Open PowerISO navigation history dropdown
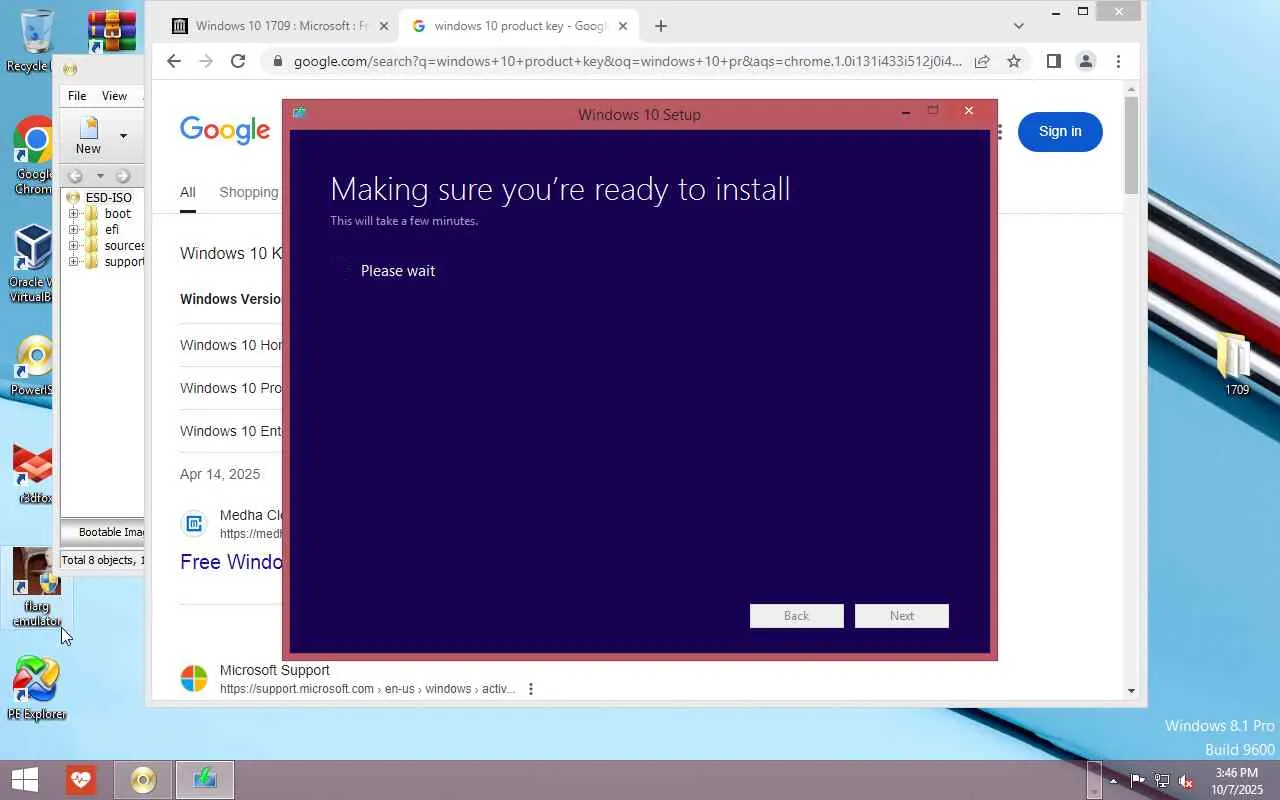Screen dimensions: 1280x800 [99, 176]
